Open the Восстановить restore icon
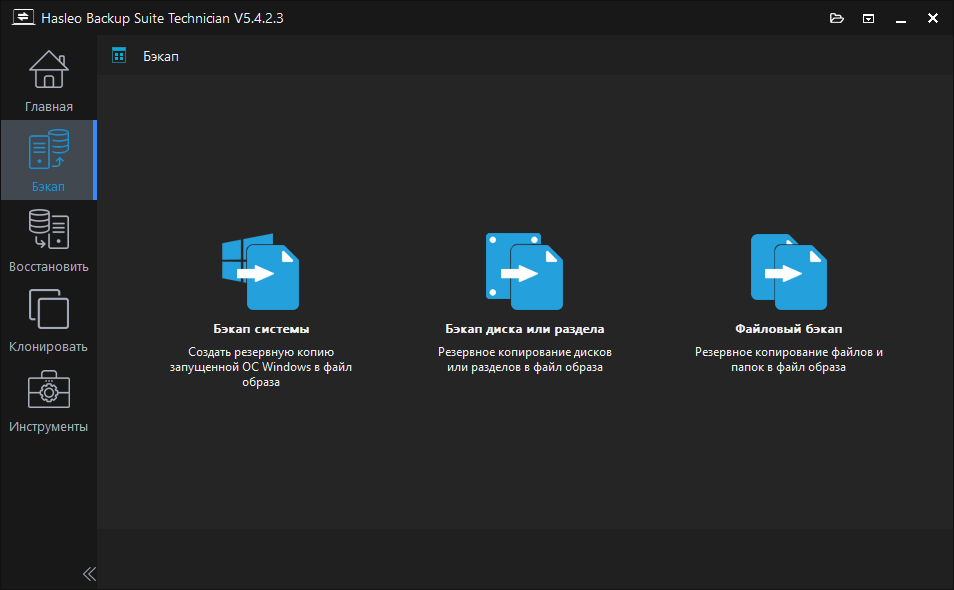 49,229
